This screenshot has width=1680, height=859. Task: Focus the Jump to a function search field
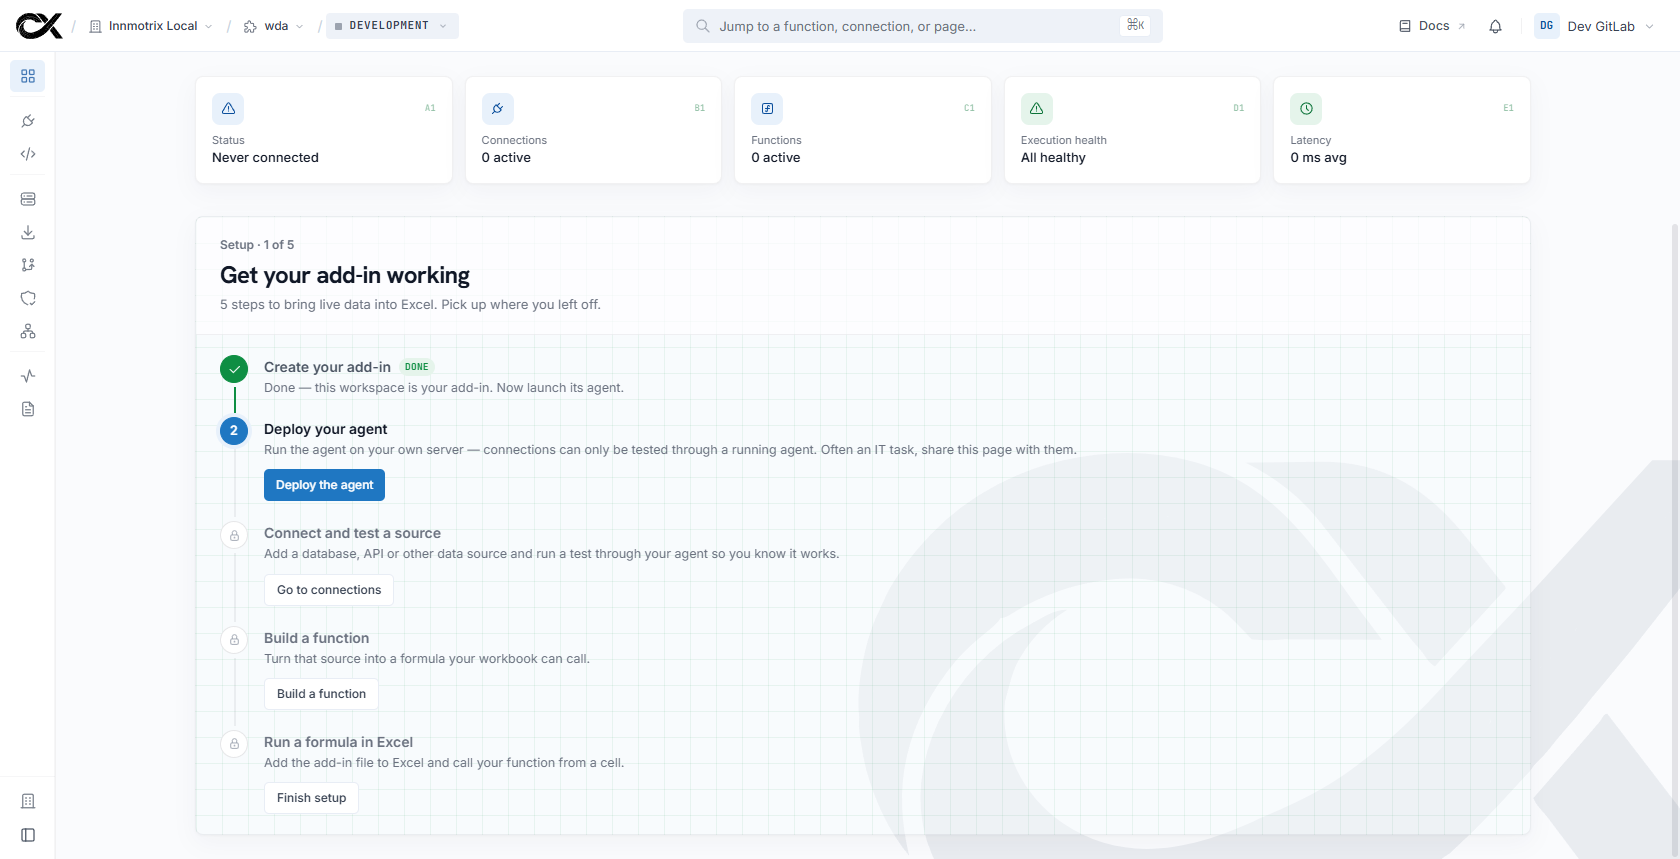click(x=922, y=26)
